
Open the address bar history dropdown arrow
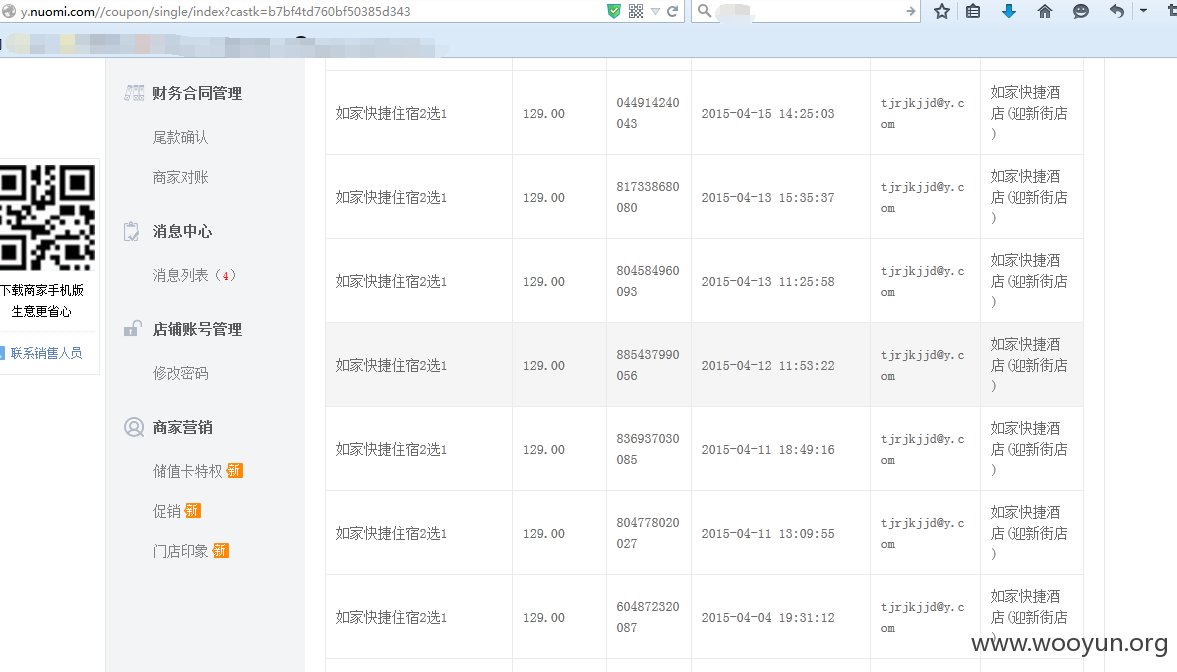(655, 11)
